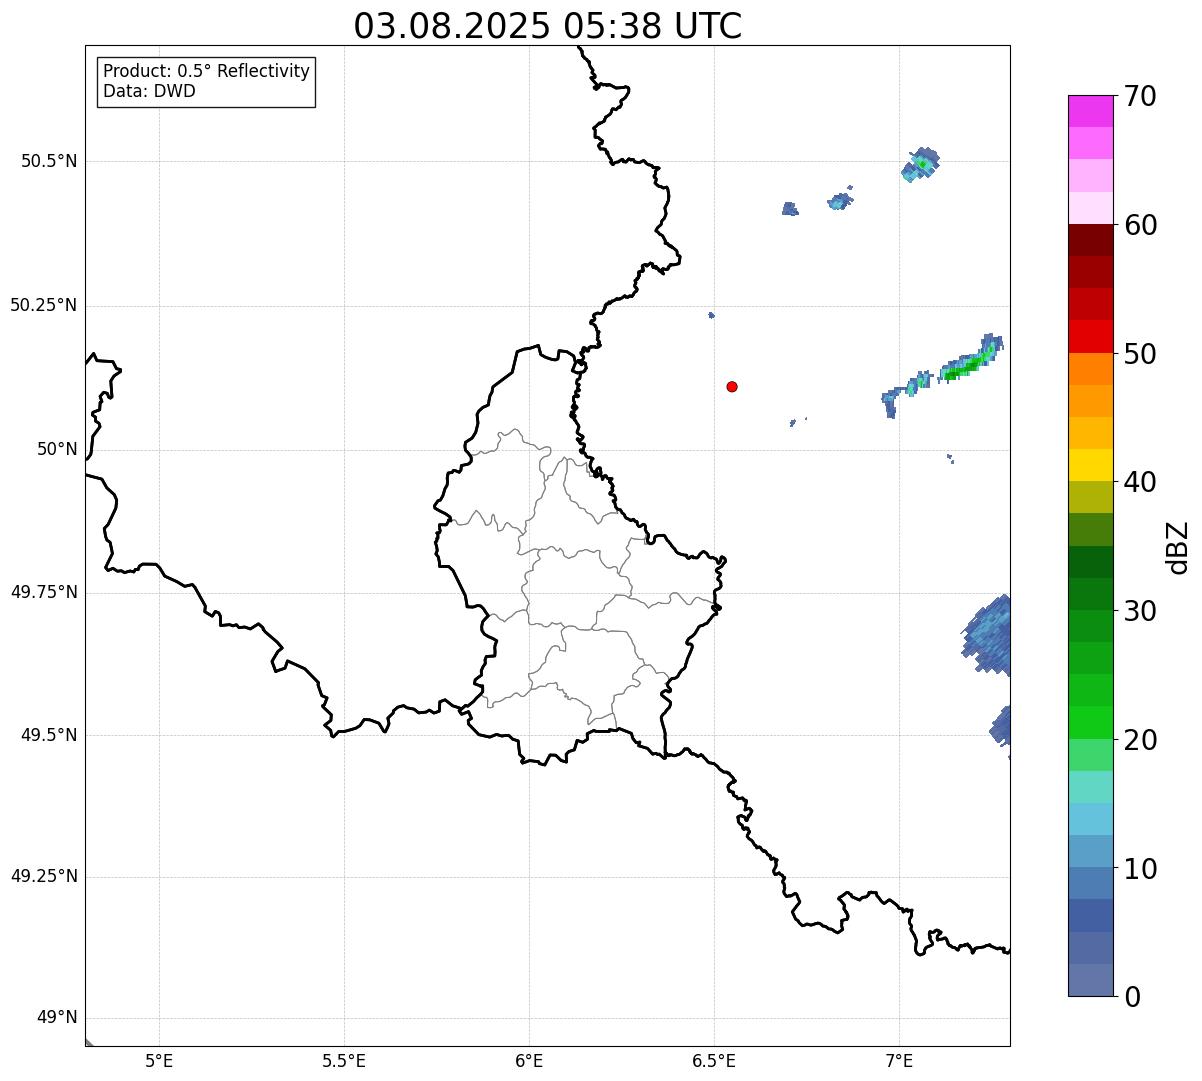The image size is (1202, 1081).
Task: Click "Product: 0.5° Reflectivity" text
Action: coord(206,72)
